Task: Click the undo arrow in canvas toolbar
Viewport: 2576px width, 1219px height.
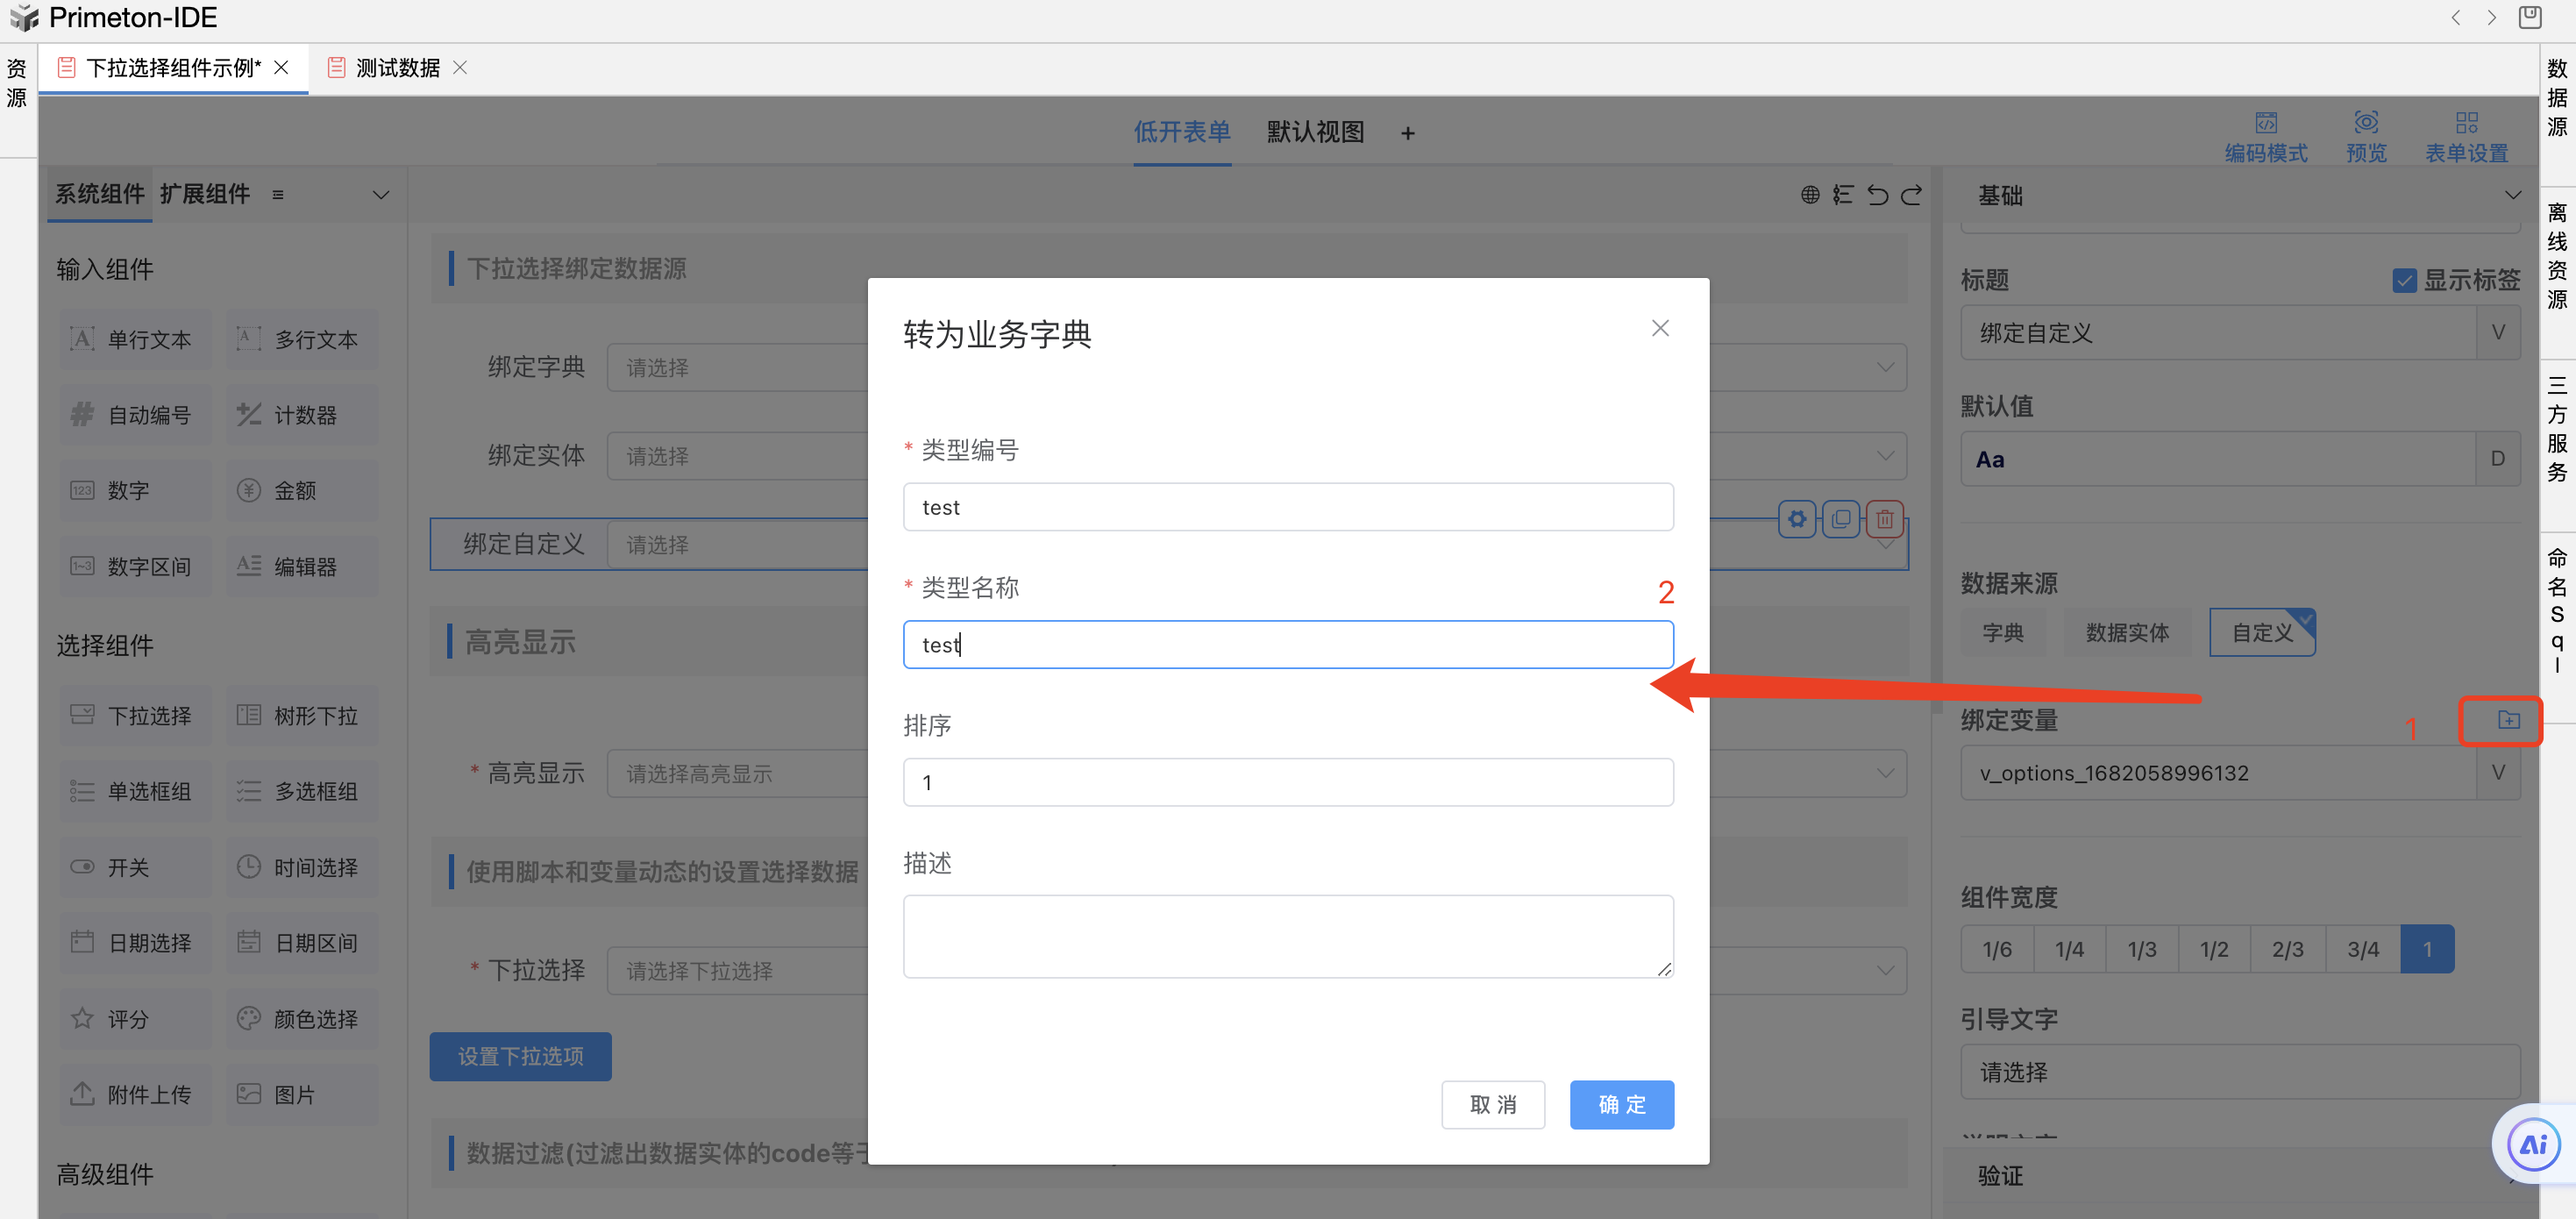Action: [x=1877, y=195]
